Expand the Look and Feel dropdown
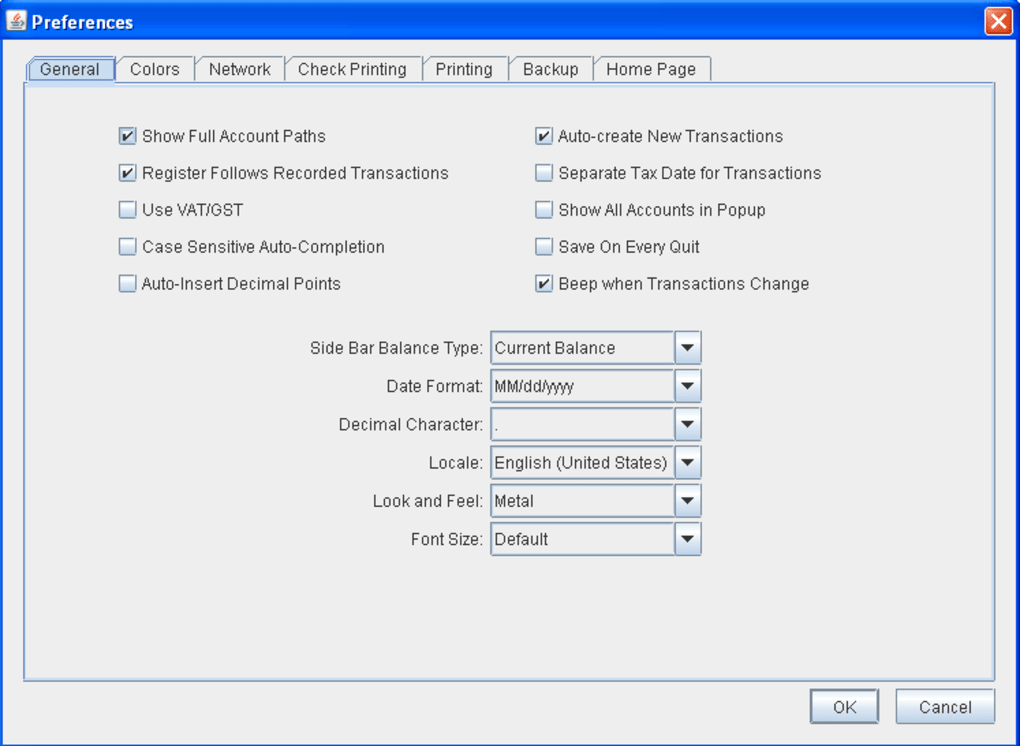The image size is (1020, 746). 687,501
